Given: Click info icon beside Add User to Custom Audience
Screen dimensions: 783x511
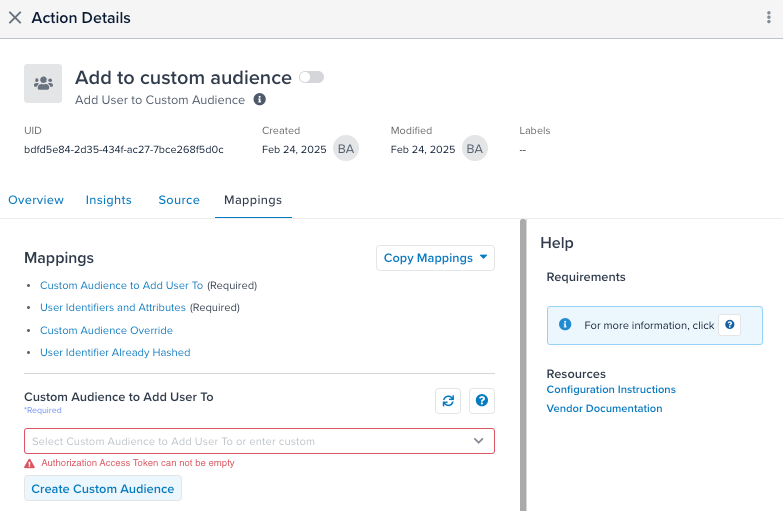Looking at the screenshot, I should (260, 99).
